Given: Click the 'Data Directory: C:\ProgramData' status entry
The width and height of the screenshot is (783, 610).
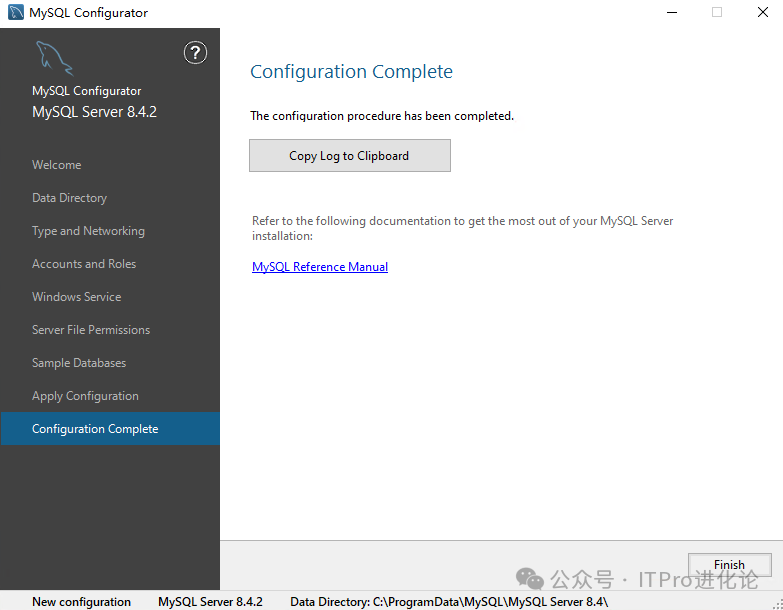Looking at the screenshot, I should (x=449, y=602).
